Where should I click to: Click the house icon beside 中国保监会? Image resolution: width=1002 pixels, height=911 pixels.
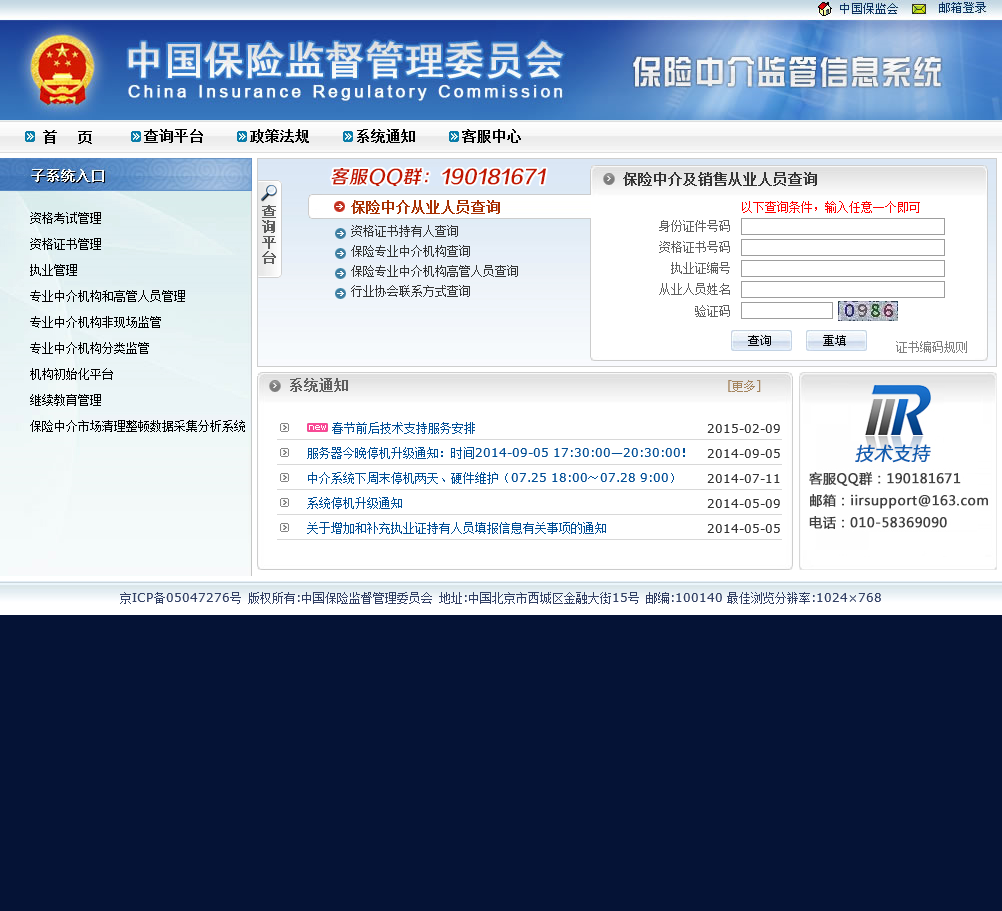(x=824, y=9)
